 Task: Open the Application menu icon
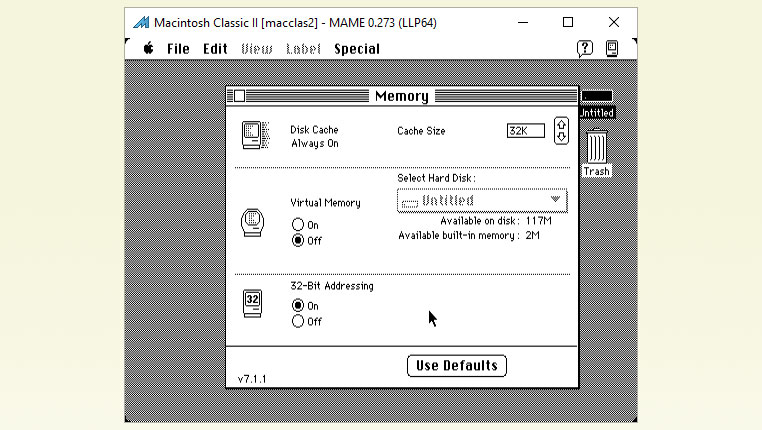point(612,48)
